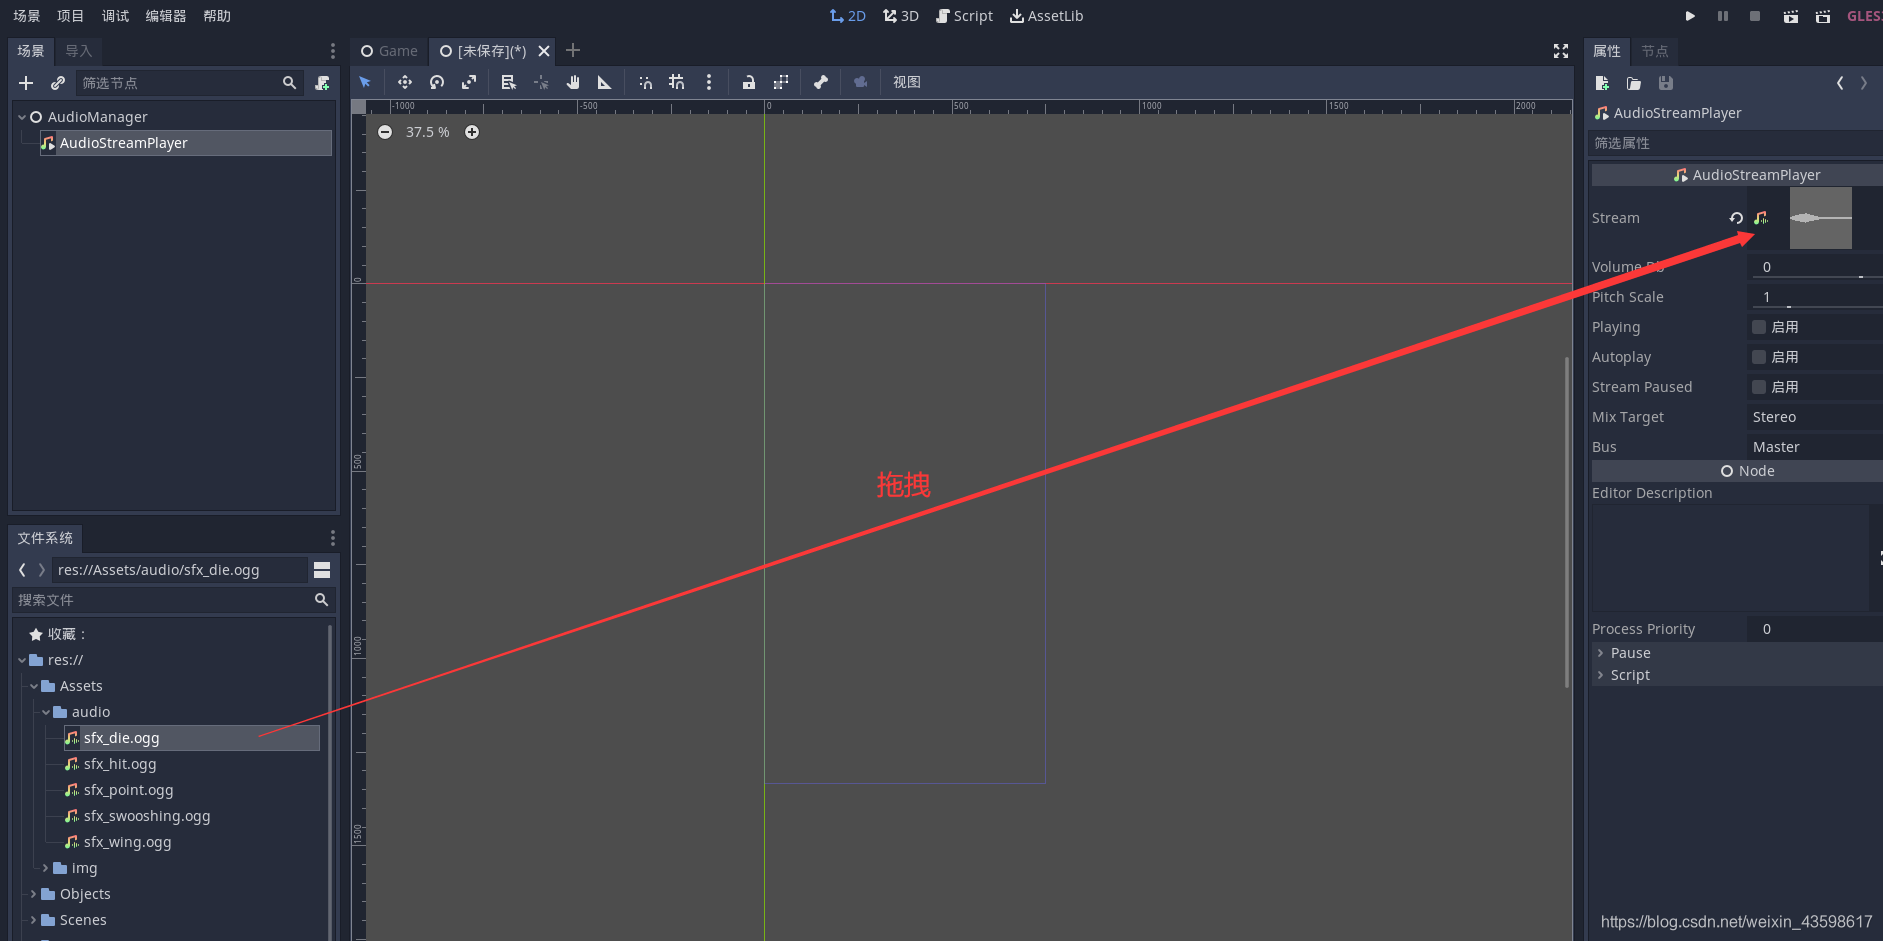Open snapping options menu
1883x941 pixels.
(x=709, y=82)
